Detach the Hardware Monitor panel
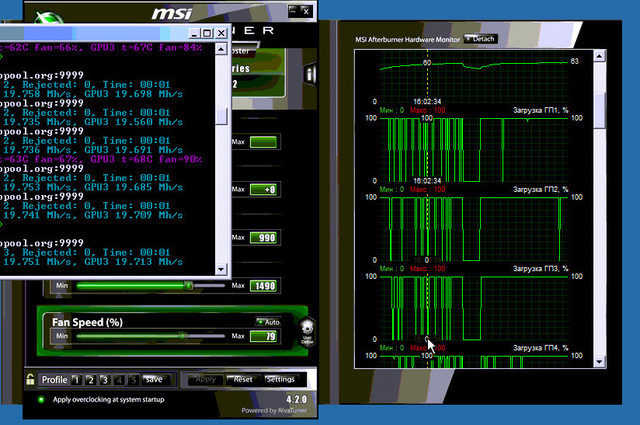The image size is (640, 425). [x=481, y=39]
